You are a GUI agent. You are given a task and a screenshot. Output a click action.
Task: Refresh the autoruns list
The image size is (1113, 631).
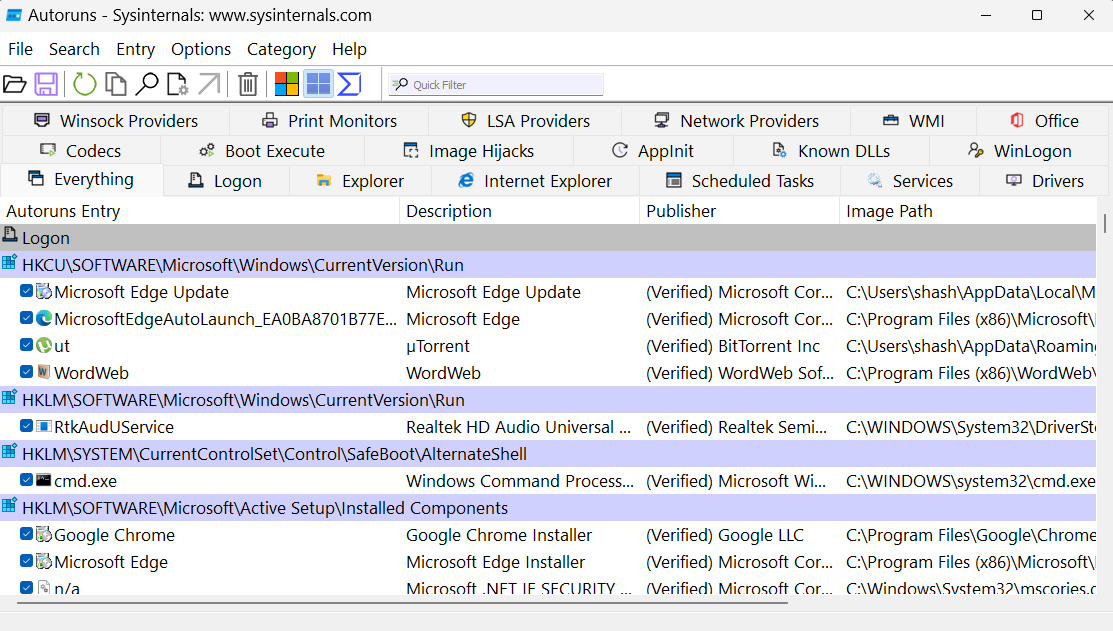85,84
